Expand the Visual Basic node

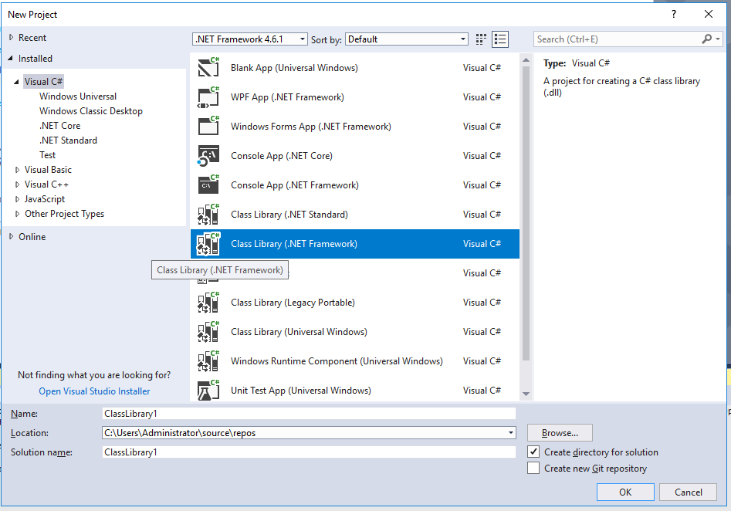point(17,170)
